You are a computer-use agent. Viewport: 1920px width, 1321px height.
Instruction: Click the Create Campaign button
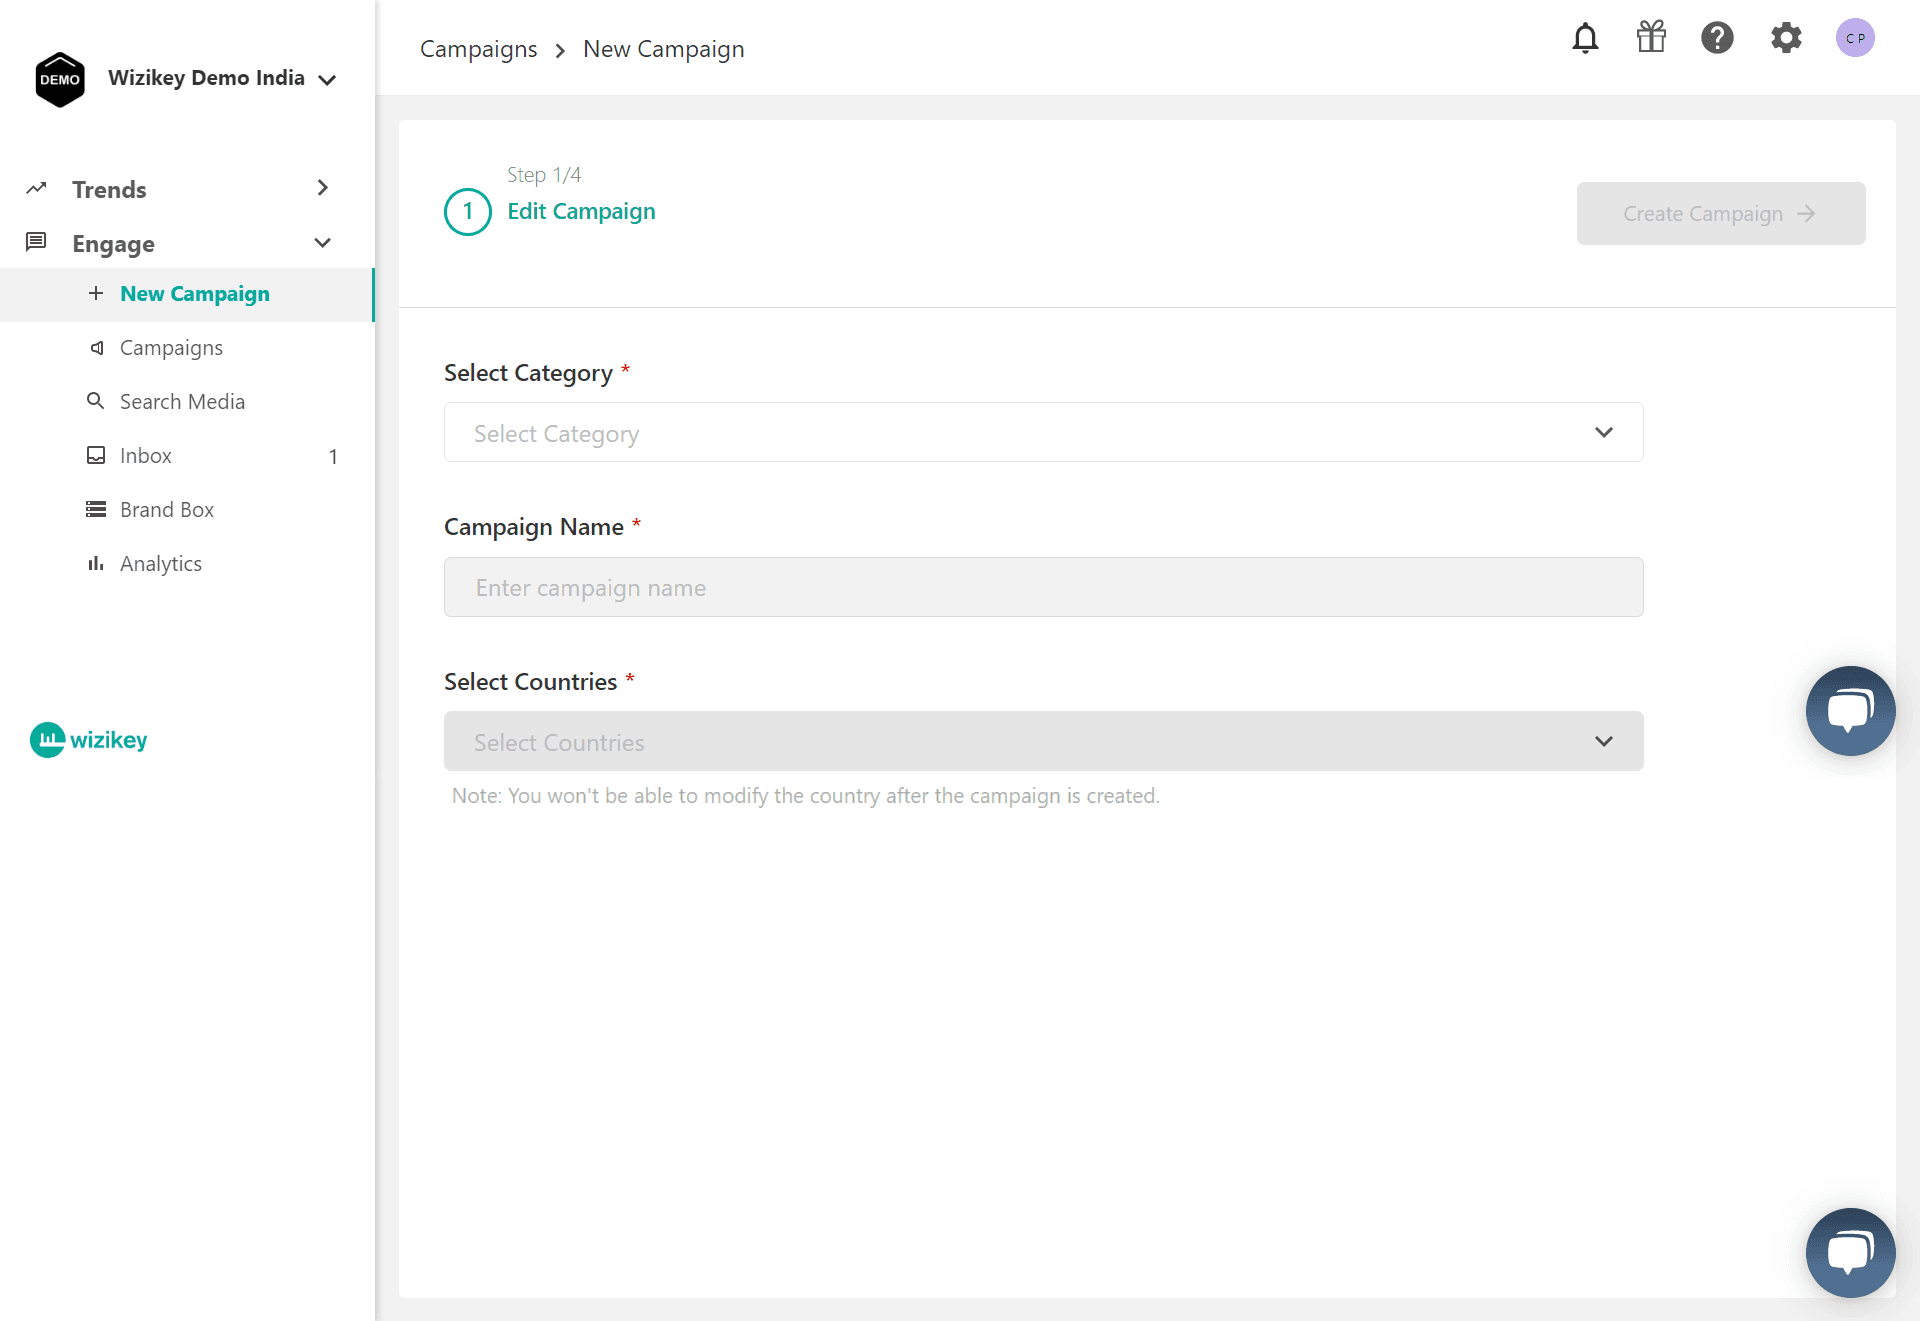[1720, 214]
